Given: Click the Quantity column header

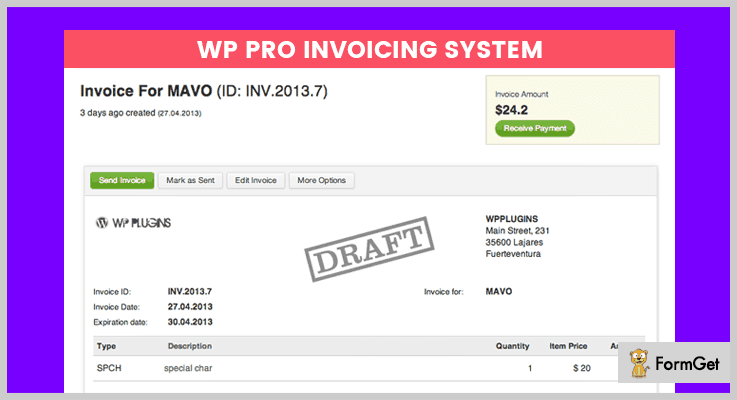Looking at the screenshot, I should [512, 346].
